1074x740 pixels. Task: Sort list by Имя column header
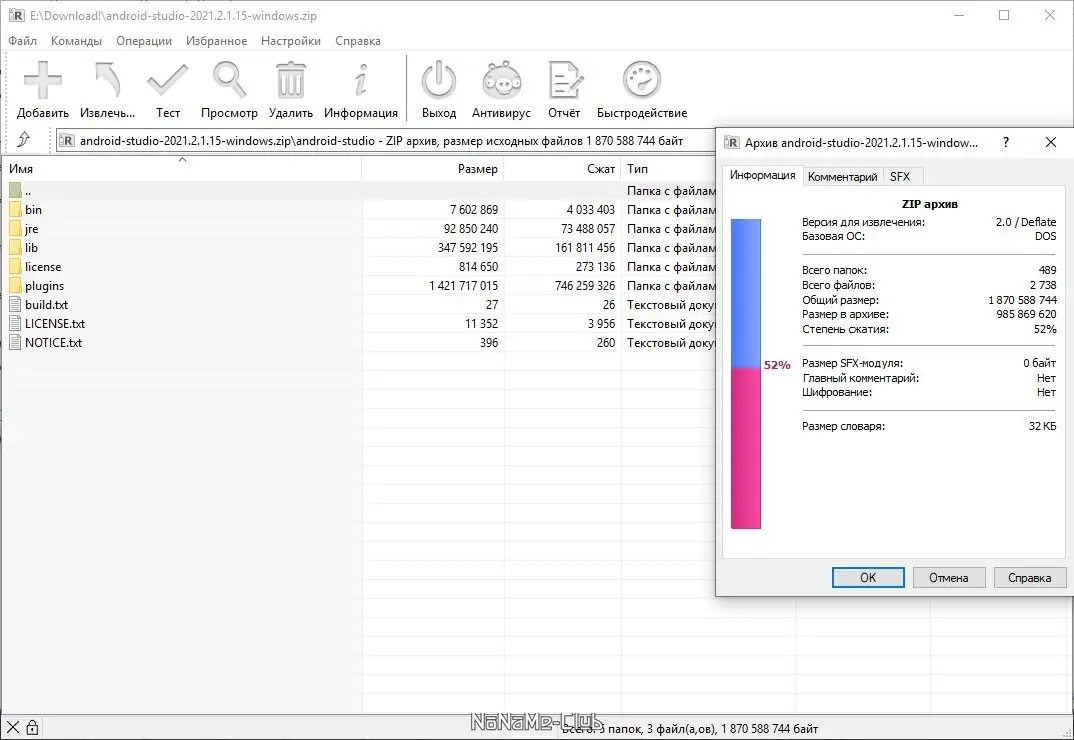coord(182,169)
